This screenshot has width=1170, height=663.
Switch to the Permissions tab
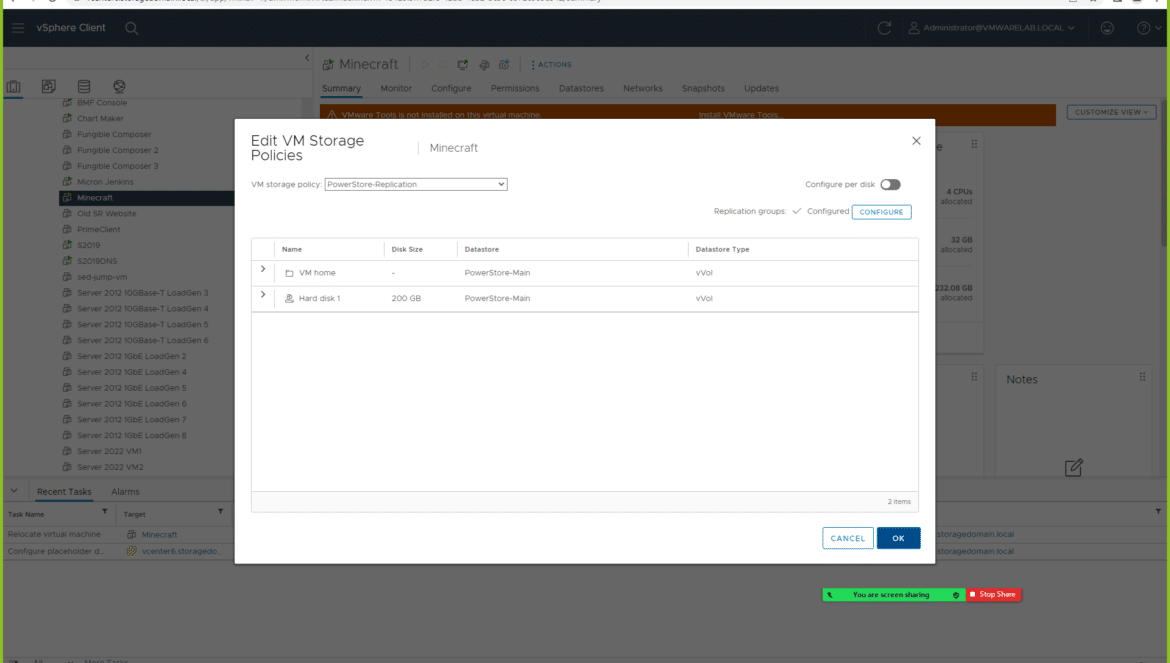tap(515, 88)
